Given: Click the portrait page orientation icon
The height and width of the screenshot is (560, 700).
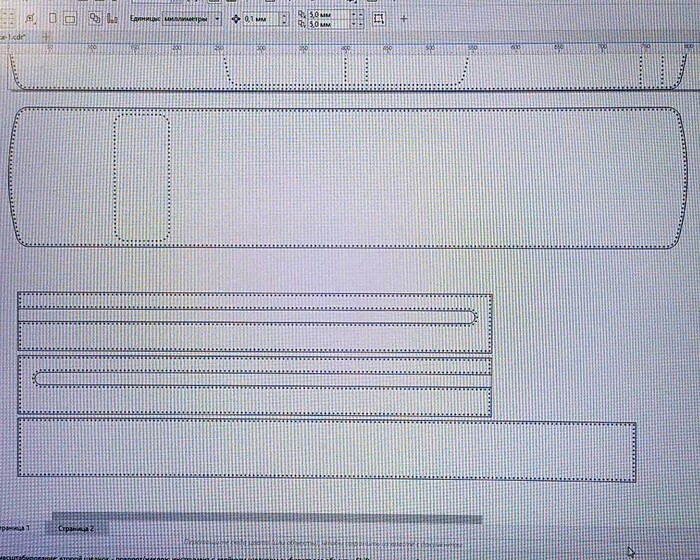Looking at the screenshot, I should point(53,19).
